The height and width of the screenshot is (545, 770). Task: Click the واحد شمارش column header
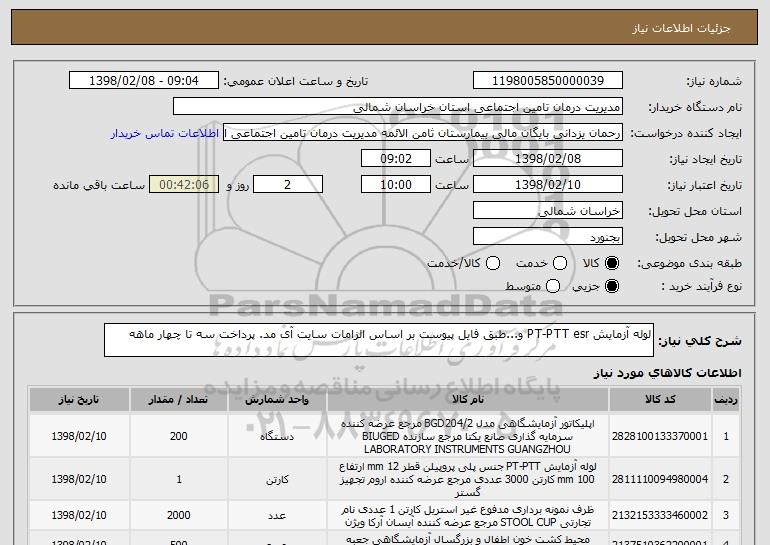point(277,400)
